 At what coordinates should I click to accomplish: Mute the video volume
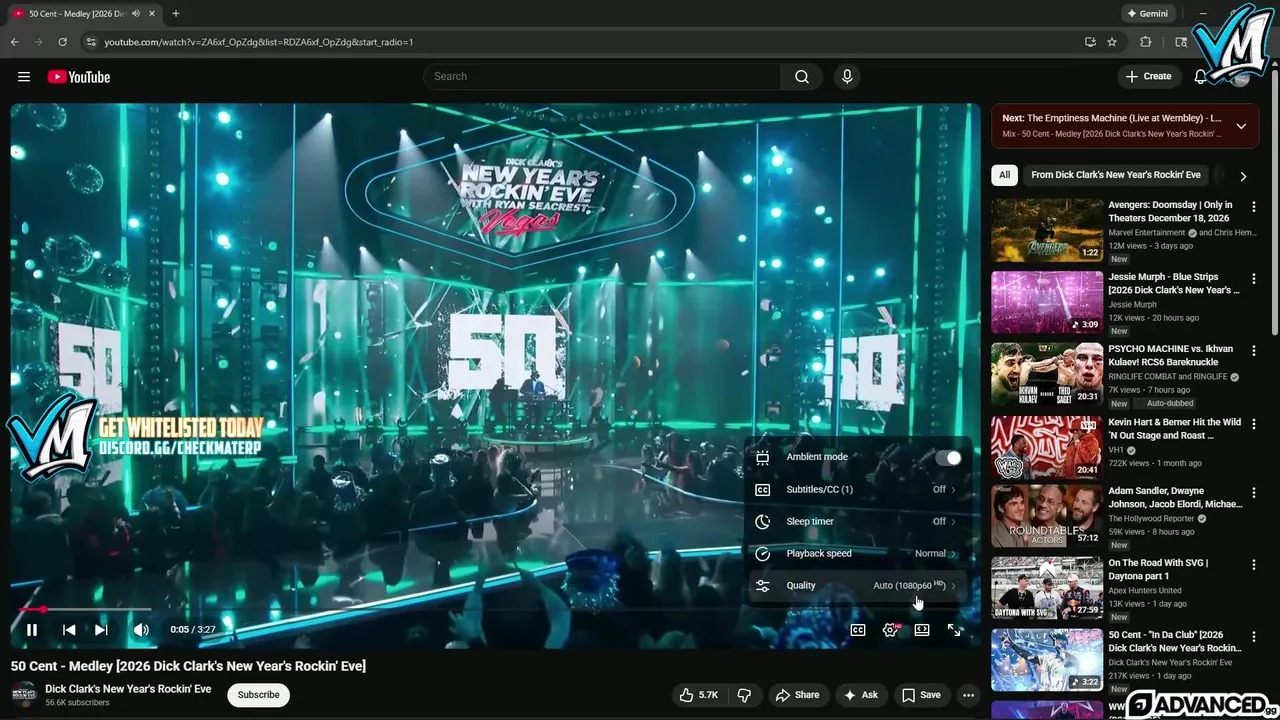[141, 630]
